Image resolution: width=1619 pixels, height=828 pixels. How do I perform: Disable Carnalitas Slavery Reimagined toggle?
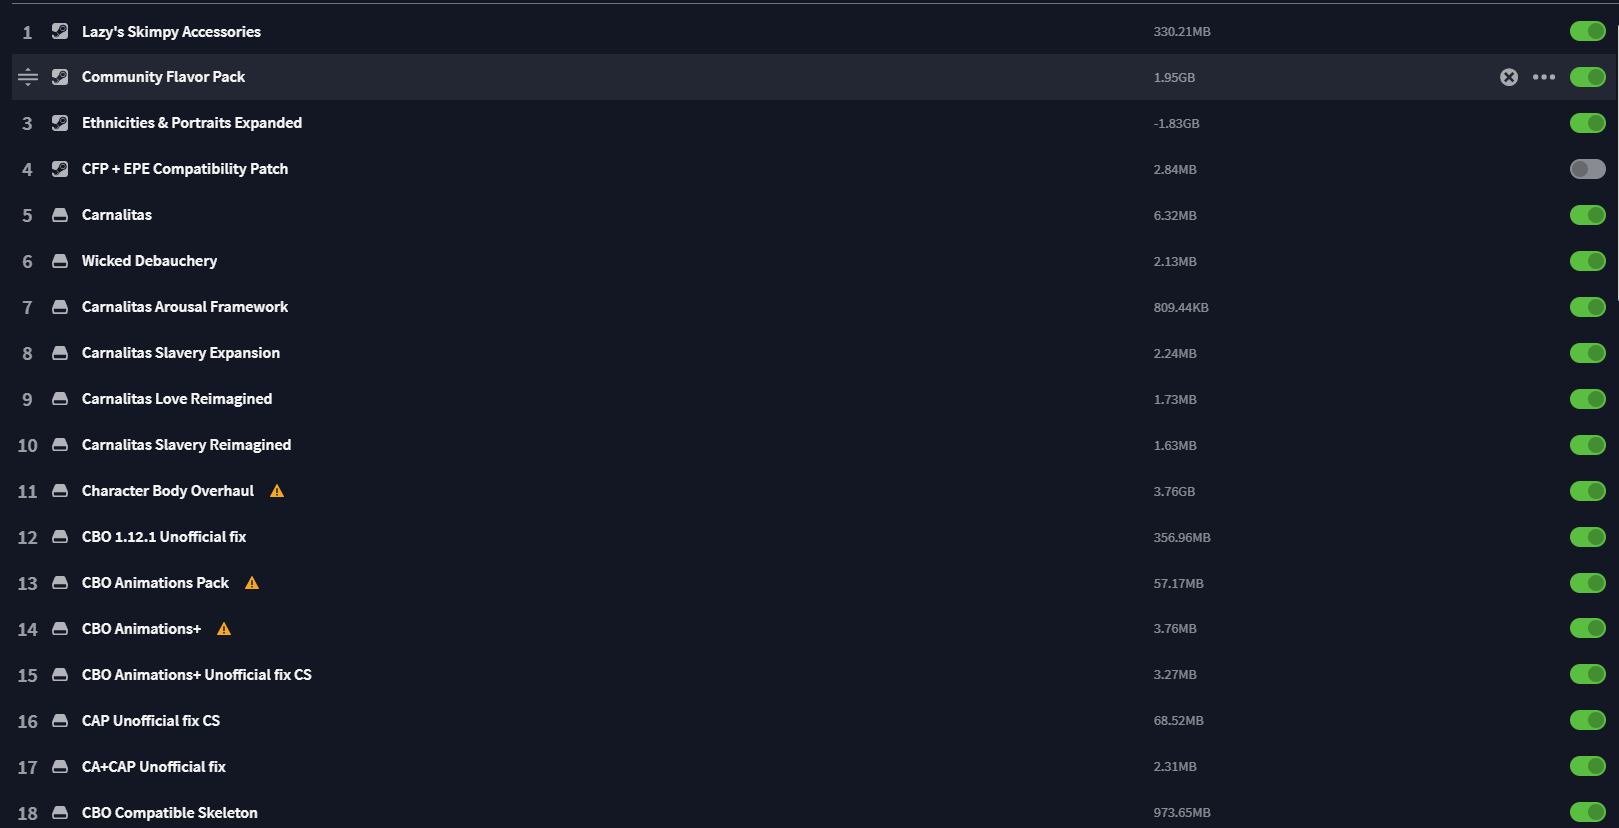(1588, 445)
